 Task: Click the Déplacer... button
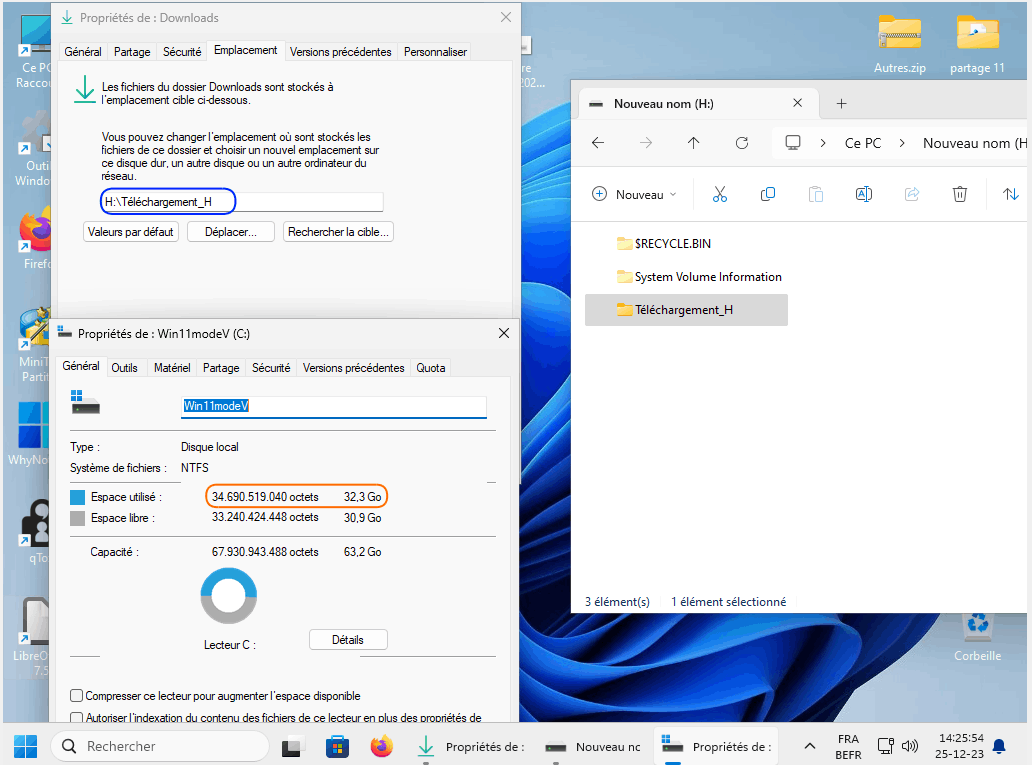tap(230, 232)
